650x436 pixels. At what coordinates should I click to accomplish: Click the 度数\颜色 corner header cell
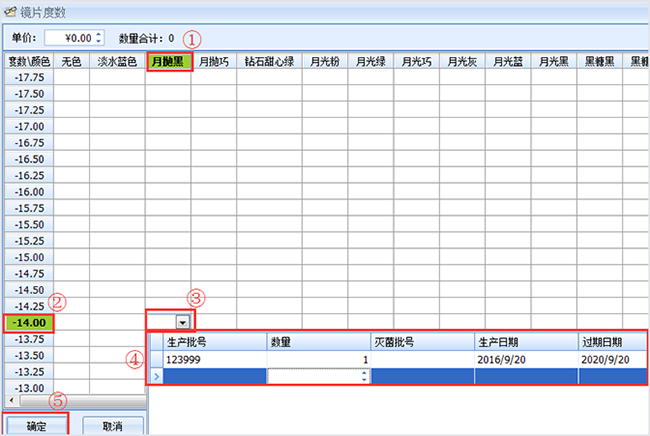29,62
